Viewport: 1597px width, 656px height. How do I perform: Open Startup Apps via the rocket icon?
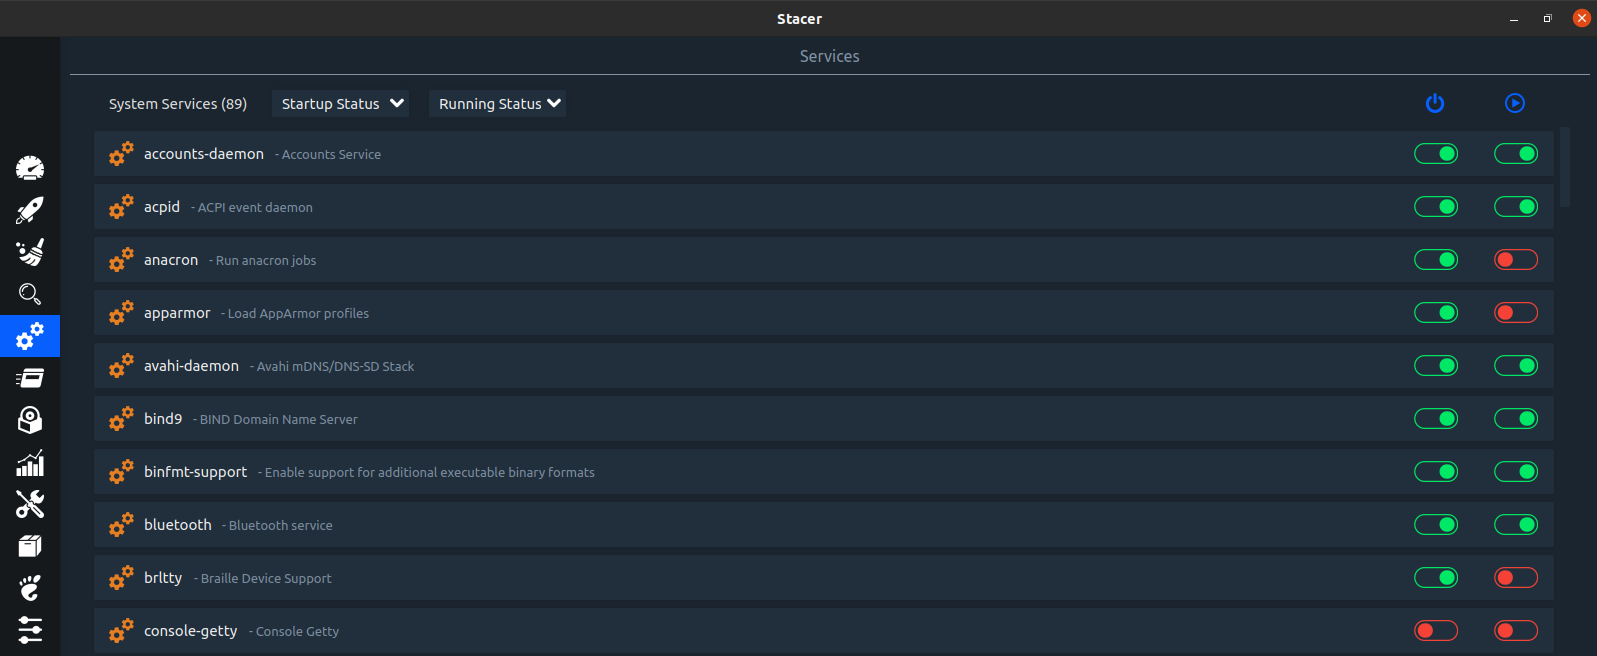(x=30, y=210)
